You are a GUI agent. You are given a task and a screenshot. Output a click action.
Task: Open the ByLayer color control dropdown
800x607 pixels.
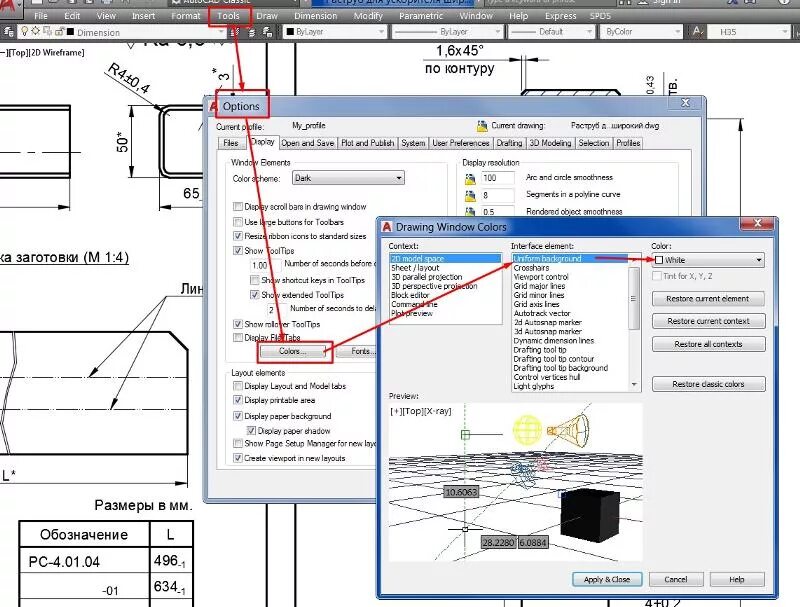(381, 32)
